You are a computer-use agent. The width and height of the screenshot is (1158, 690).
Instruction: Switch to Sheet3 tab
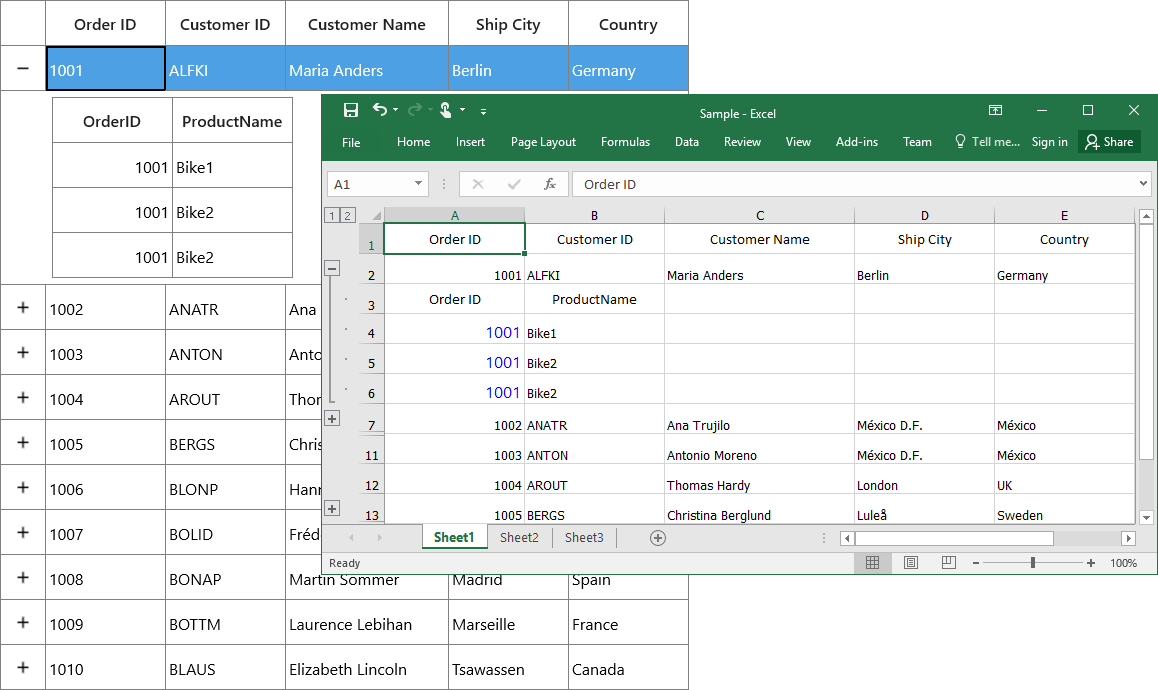[x=584, y=538]
